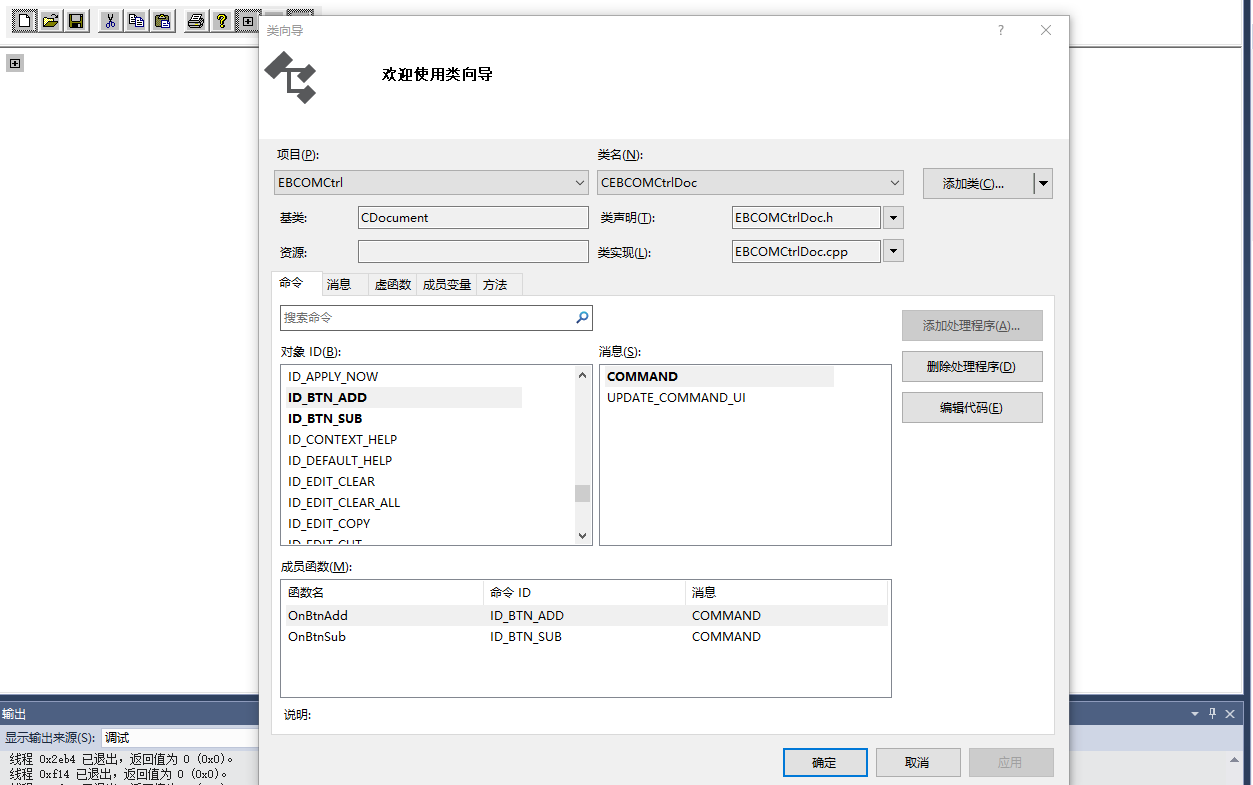The height and width of the screenshot is (785, 1253).
Task: Click the 确定 button to confirm
Action: (x=824, y=762)
